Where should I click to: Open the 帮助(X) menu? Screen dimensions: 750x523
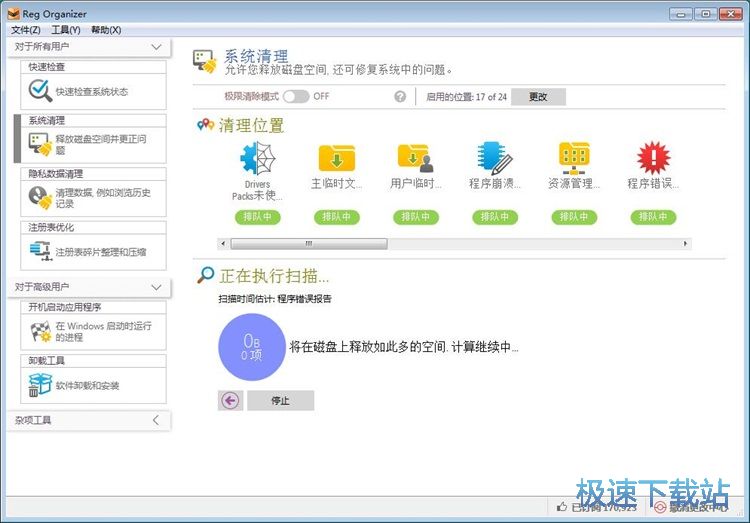click(x=106, y=30)
